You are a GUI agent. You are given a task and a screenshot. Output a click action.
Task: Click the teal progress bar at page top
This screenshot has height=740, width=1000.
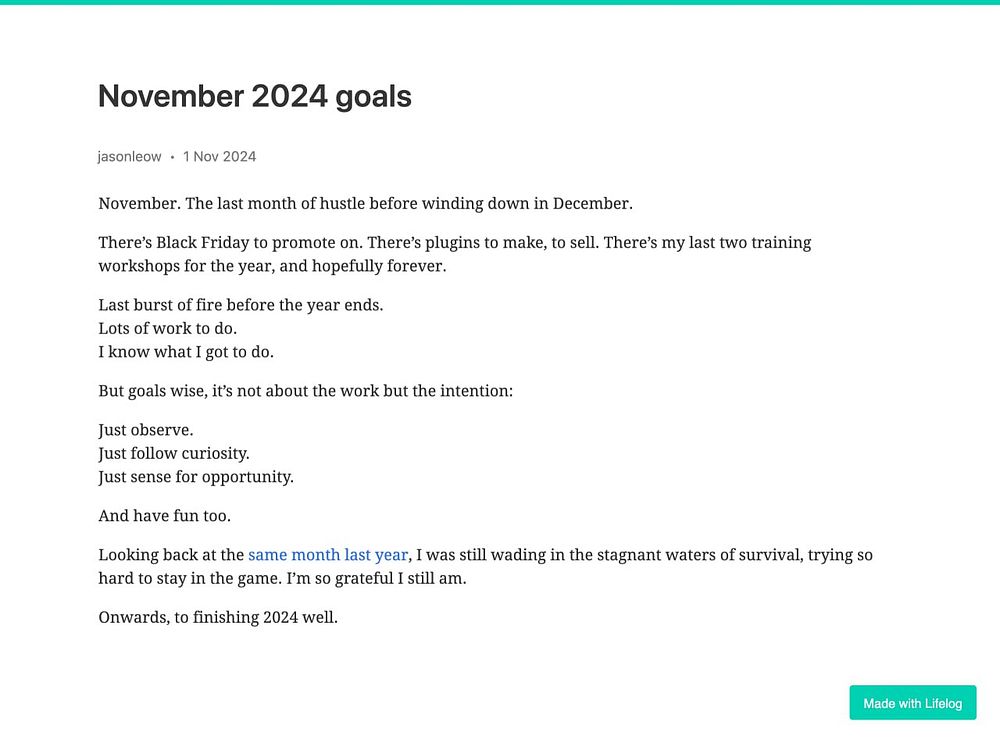click(500, 2)
